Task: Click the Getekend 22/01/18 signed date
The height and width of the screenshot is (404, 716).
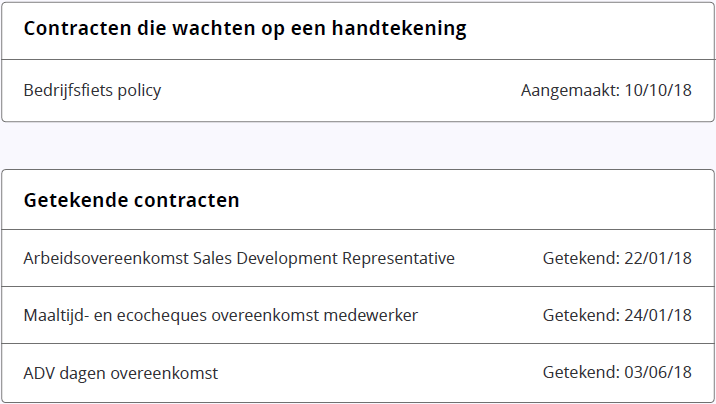Action: pyautogui.click(x=617, y=258)
